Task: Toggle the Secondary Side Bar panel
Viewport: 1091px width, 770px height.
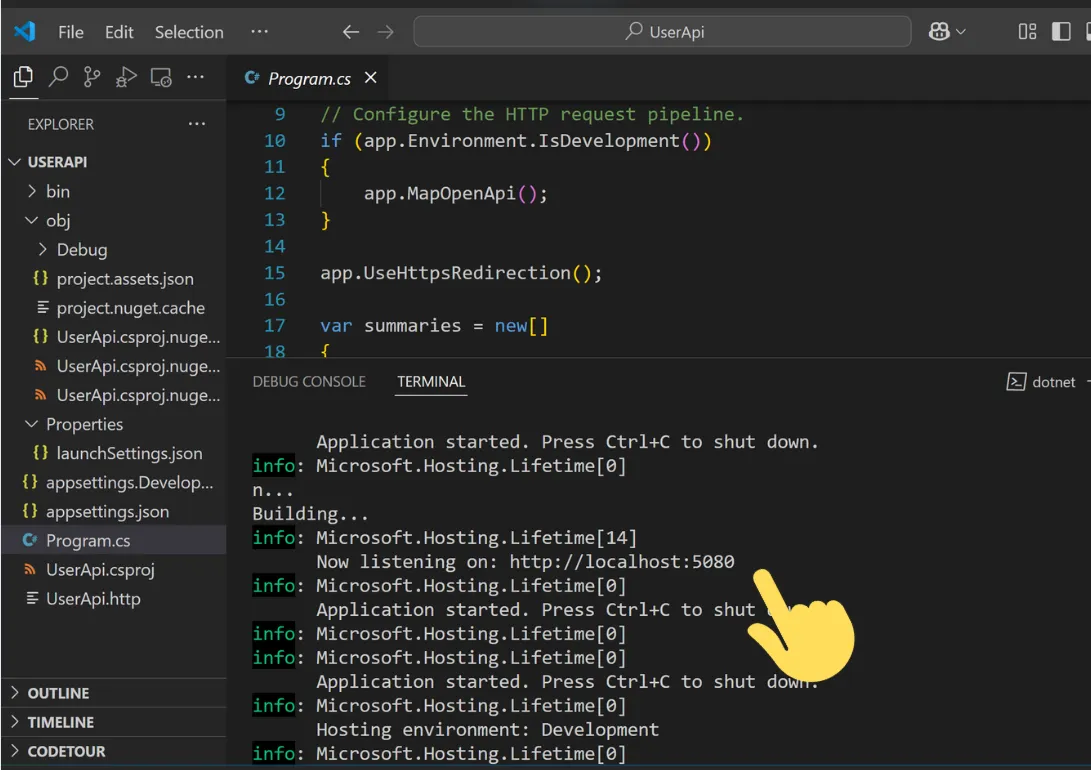Action: [x=1086, y=31]
